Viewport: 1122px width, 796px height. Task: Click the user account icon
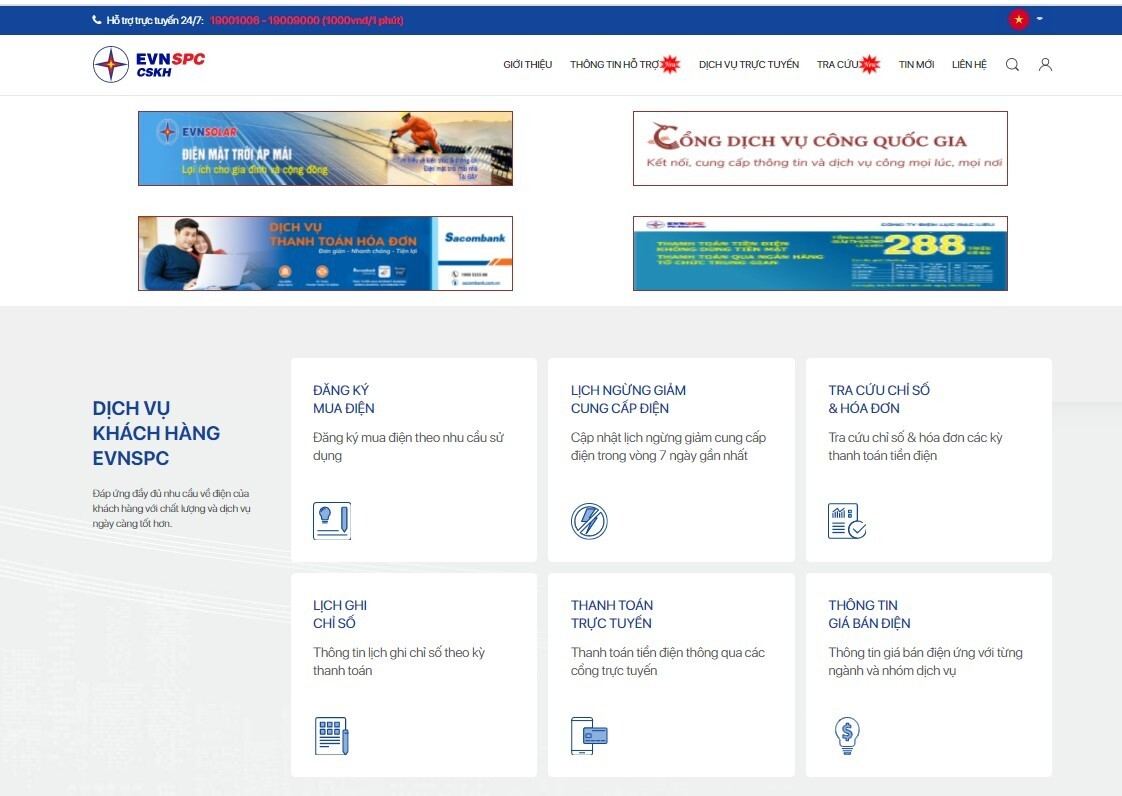pos(1045,65)
